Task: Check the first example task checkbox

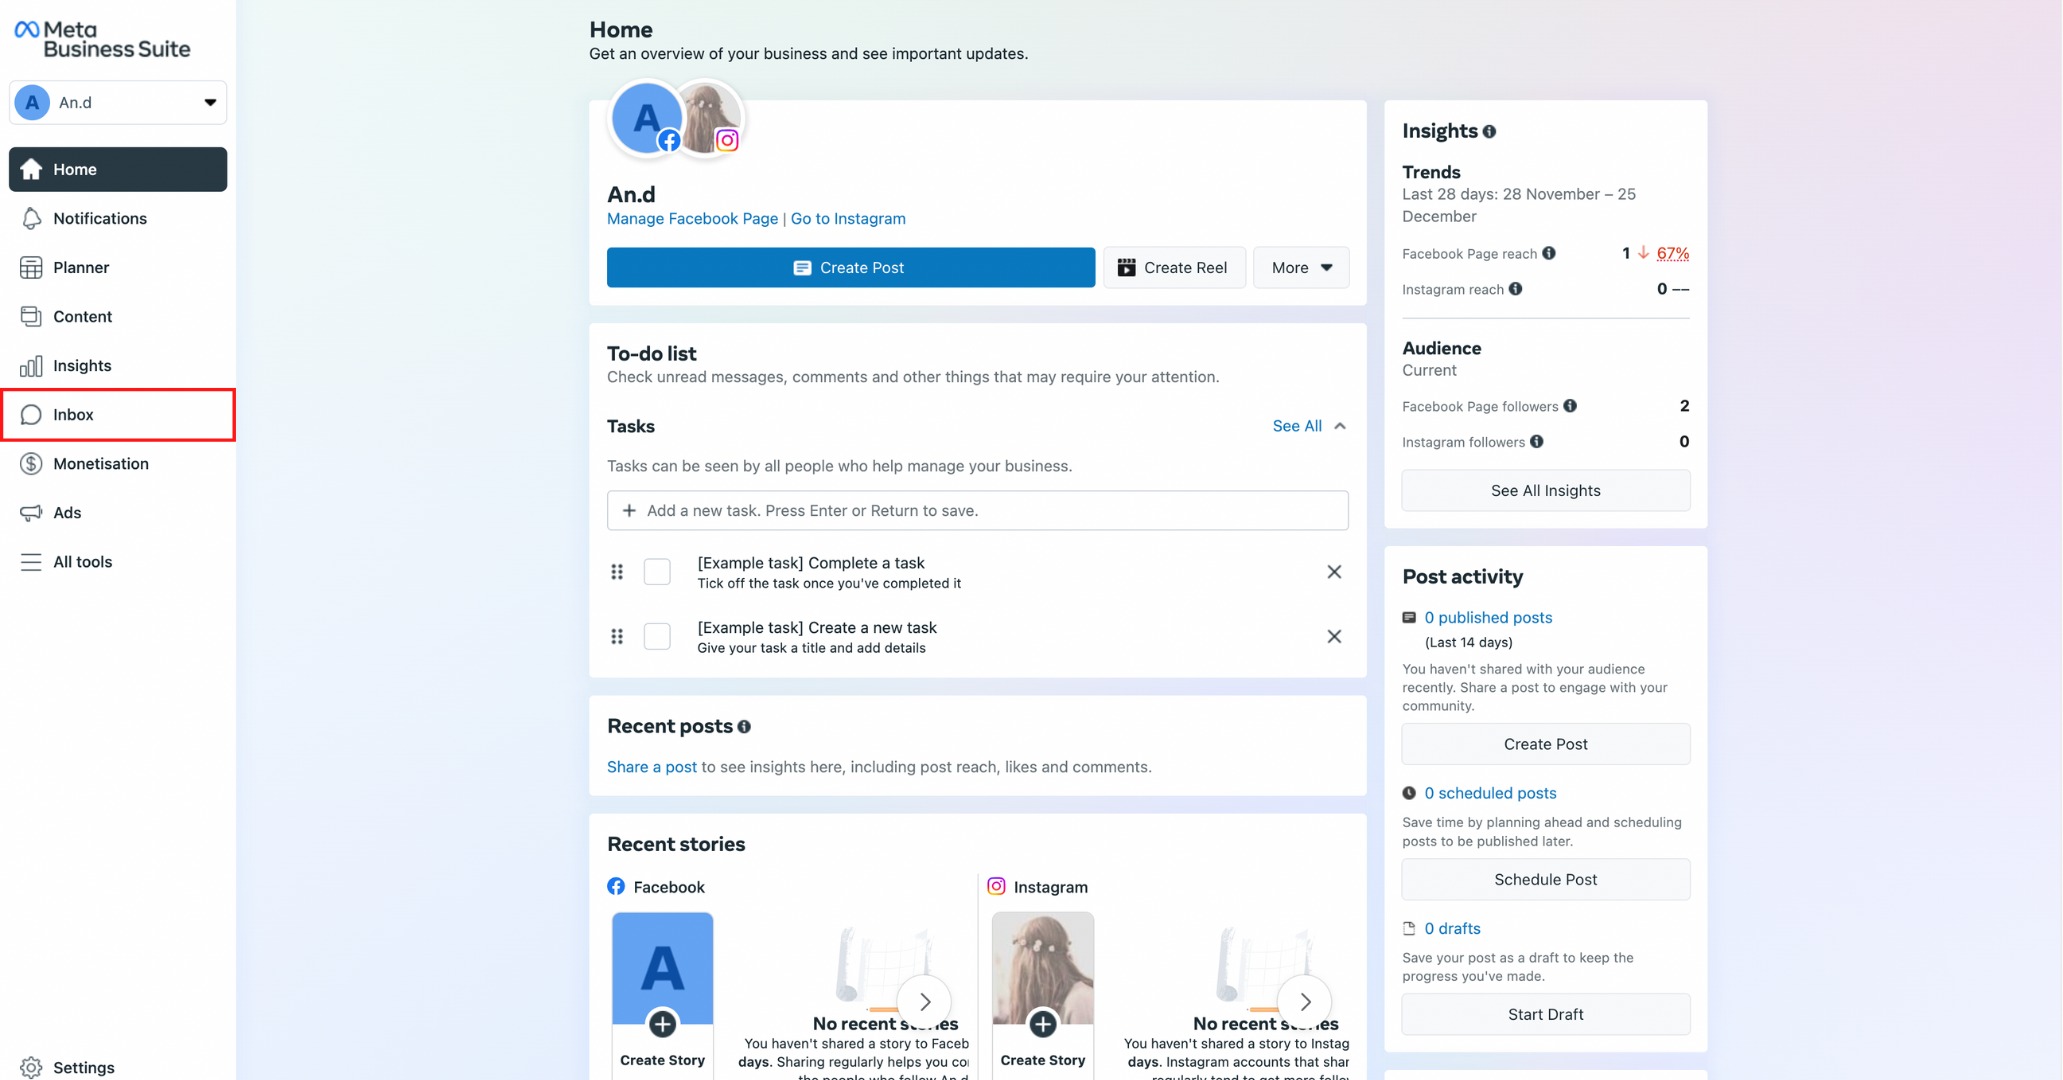Action: [656, 571]
